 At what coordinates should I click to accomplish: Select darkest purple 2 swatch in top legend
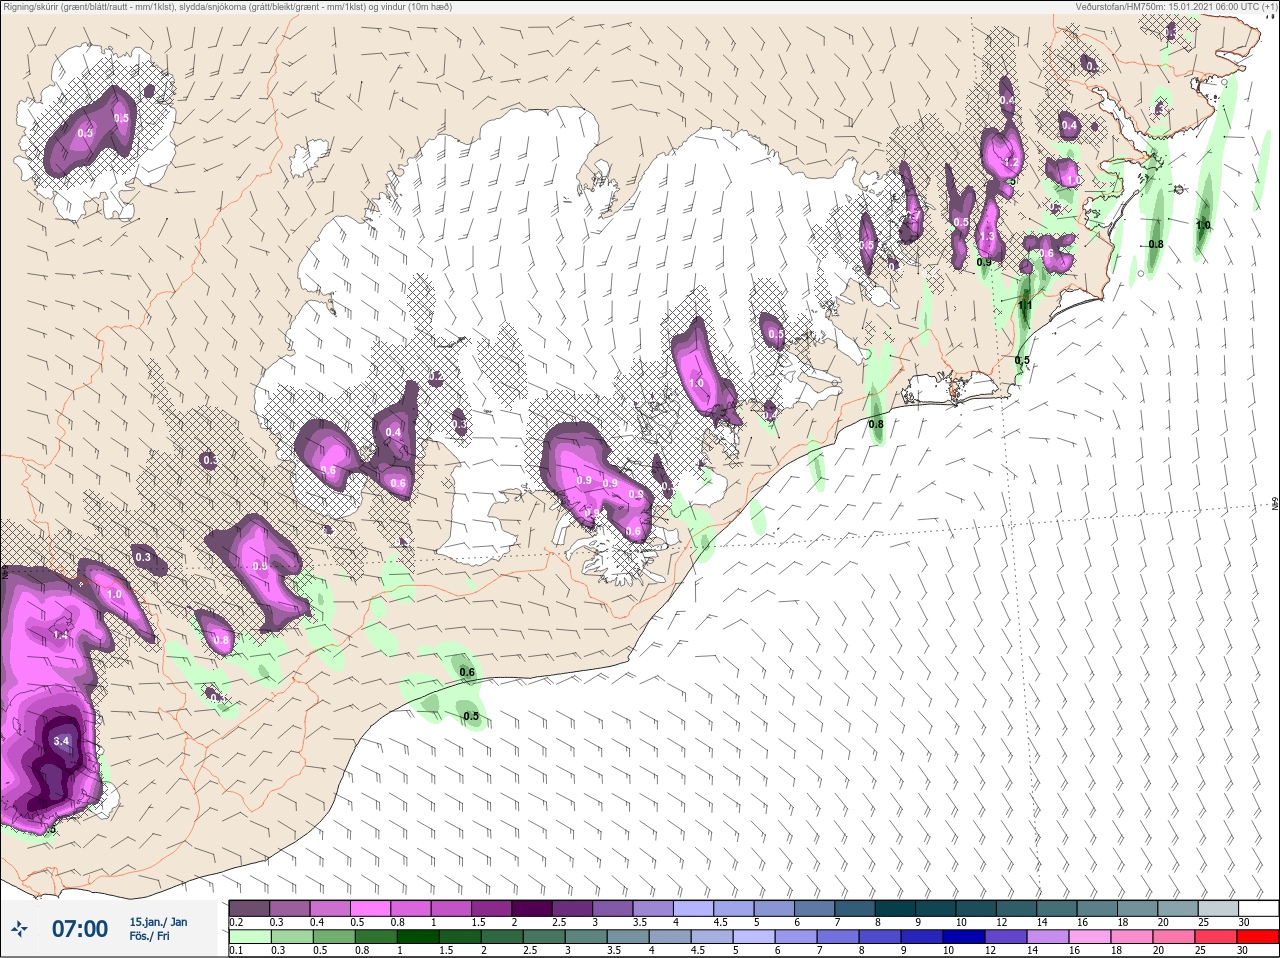click(533, 908)
